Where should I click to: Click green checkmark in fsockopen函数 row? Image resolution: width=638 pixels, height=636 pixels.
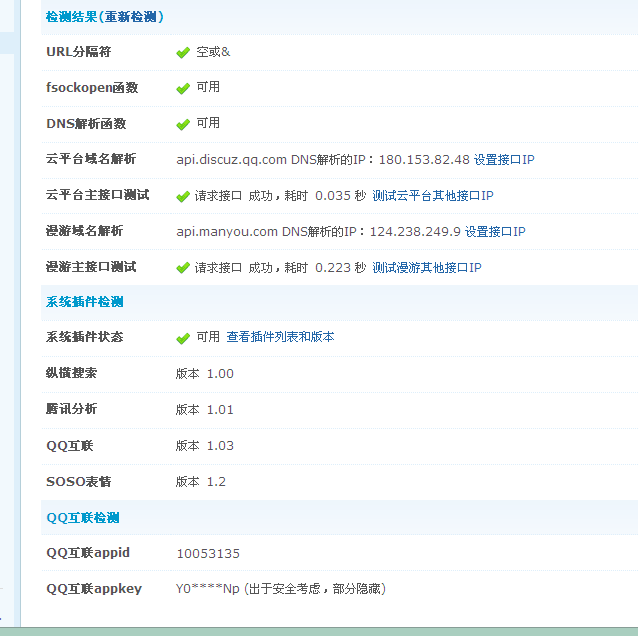pos(183,88)
